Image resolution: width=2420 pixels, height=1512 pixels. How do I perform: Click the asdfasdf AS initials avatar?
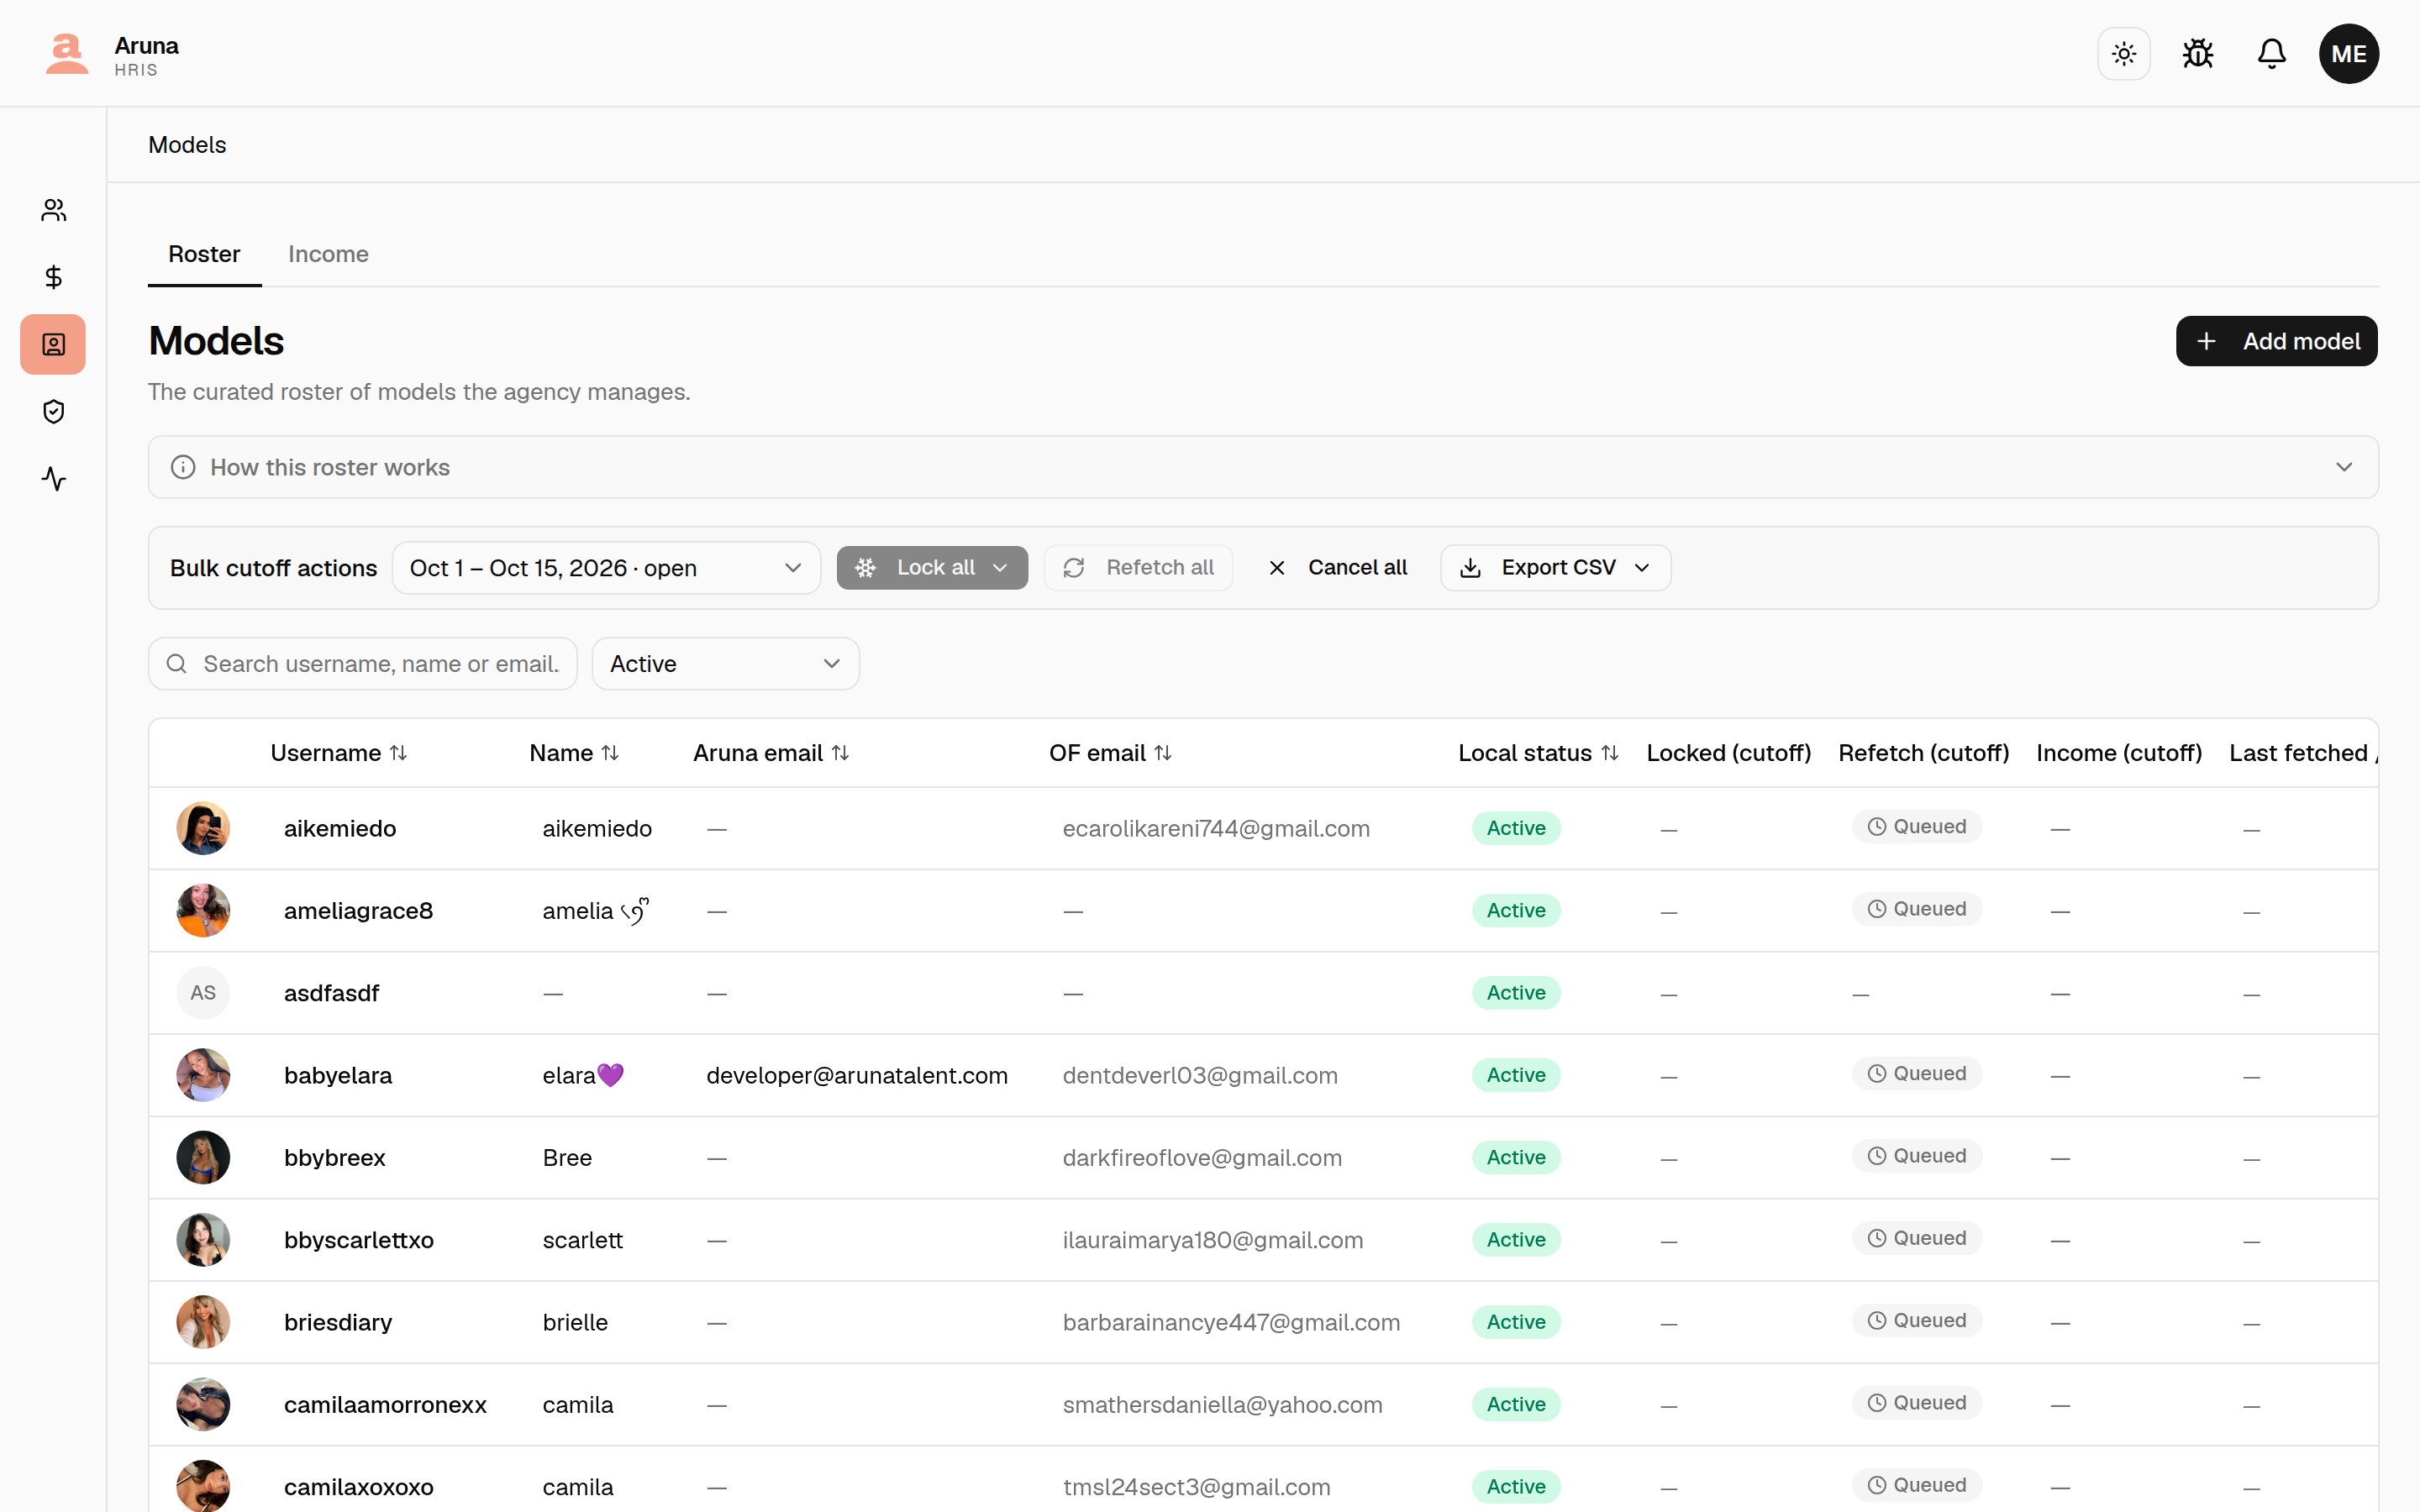click(203, 993)
